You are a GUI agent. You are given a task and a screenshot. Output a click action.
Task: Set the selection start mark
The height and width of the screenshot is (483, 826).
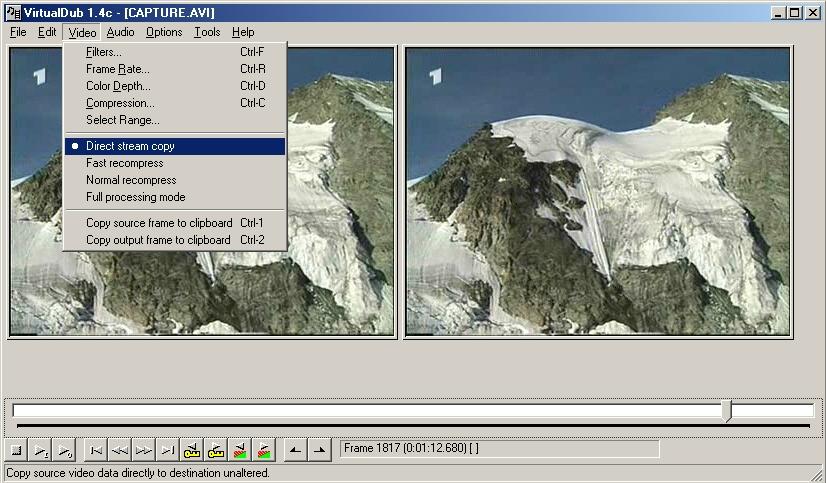295,450
